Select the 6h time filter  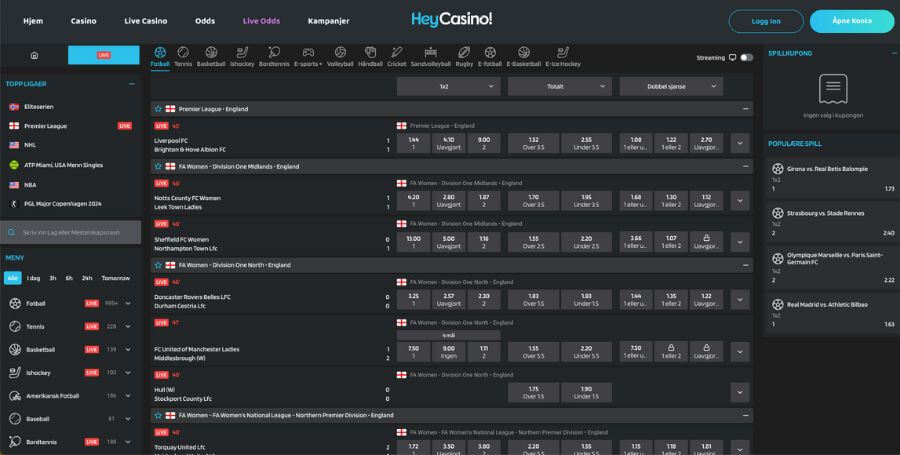click(x=69, y=278)
